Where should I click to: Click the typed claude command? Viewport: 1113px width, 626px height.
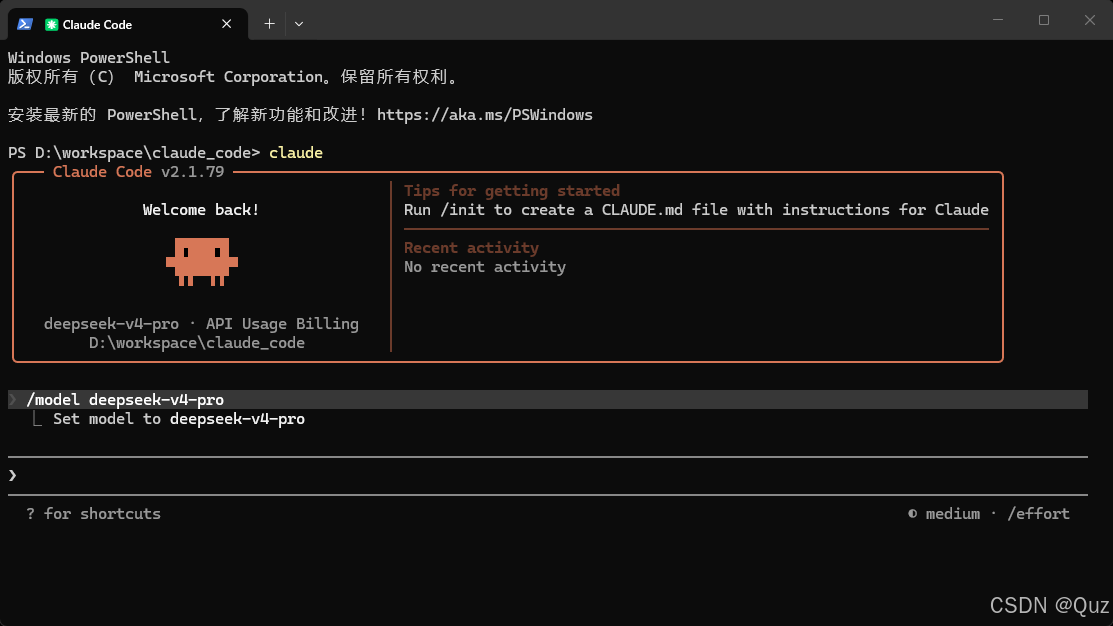click(x=296, y=153)
